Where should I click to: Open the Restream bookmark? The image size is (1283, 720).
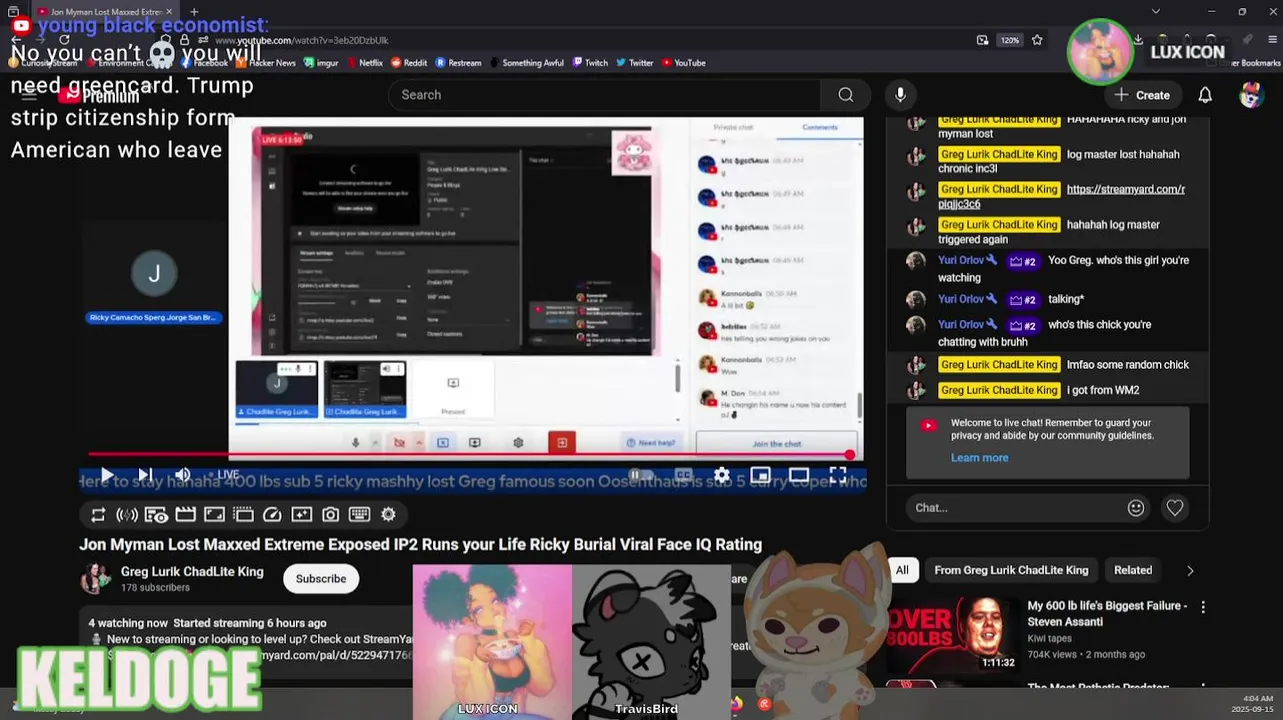point(458,63)
